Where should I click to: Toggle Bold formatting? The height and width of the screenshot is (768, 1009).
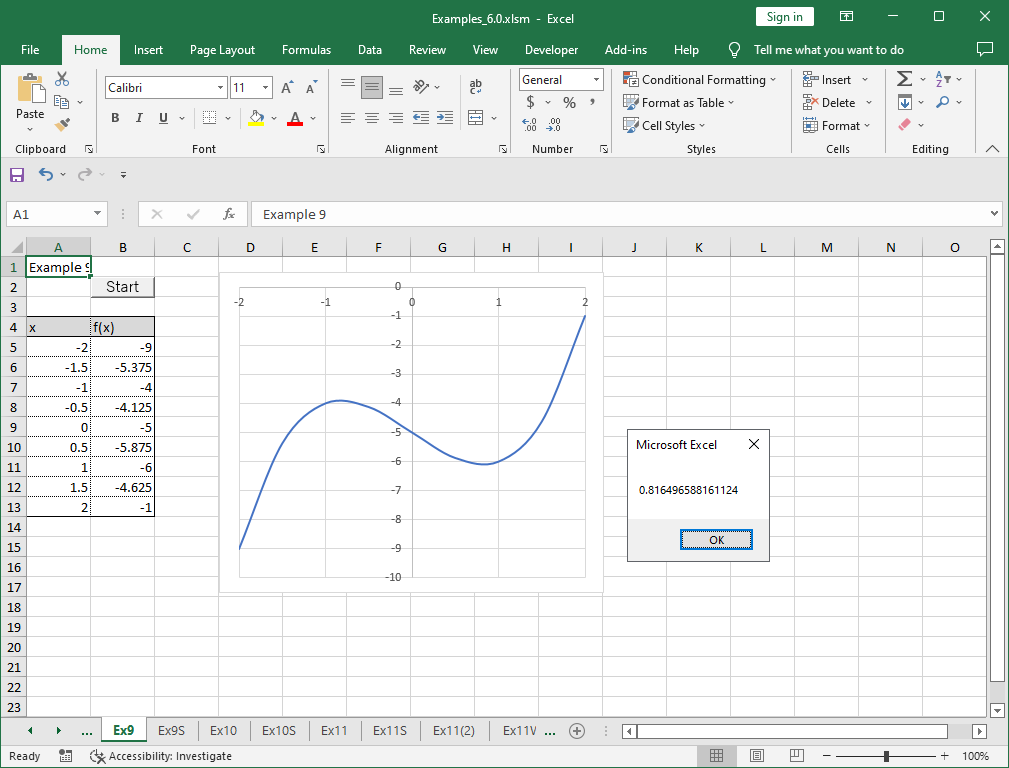[115, 118]
